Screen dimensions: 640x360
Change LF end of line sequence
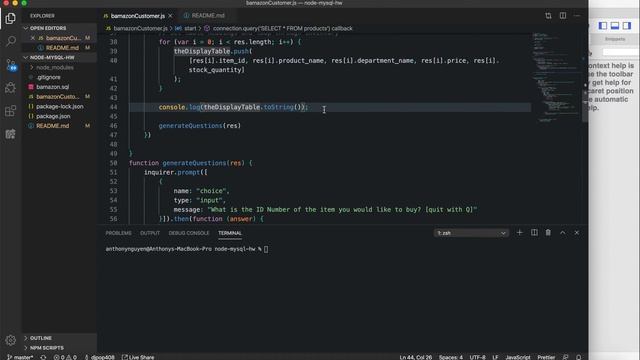(x=495, y=357)
